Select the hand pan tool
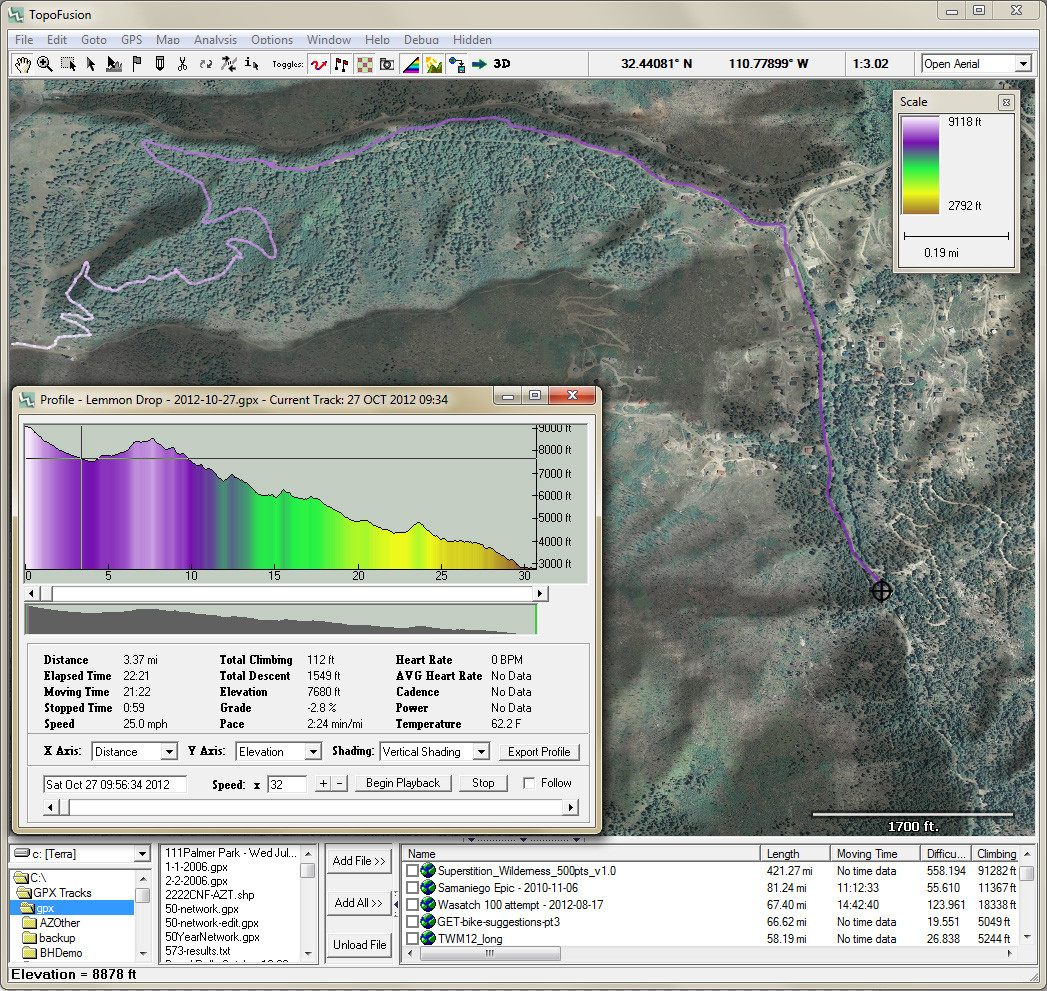The image size is (1047, 991). 23,64
